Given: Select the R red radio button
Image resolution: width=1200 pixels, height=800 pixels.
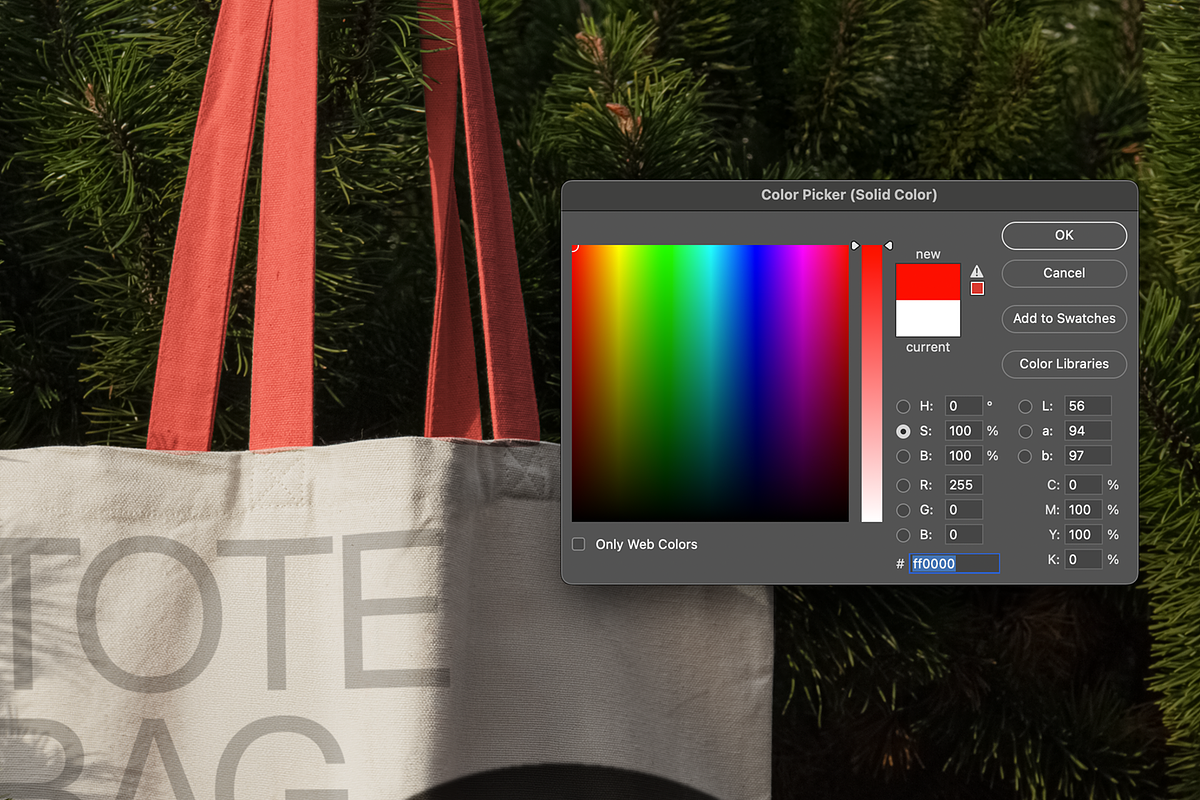Looking at the screenshot, I should click(x=904, y=485).
